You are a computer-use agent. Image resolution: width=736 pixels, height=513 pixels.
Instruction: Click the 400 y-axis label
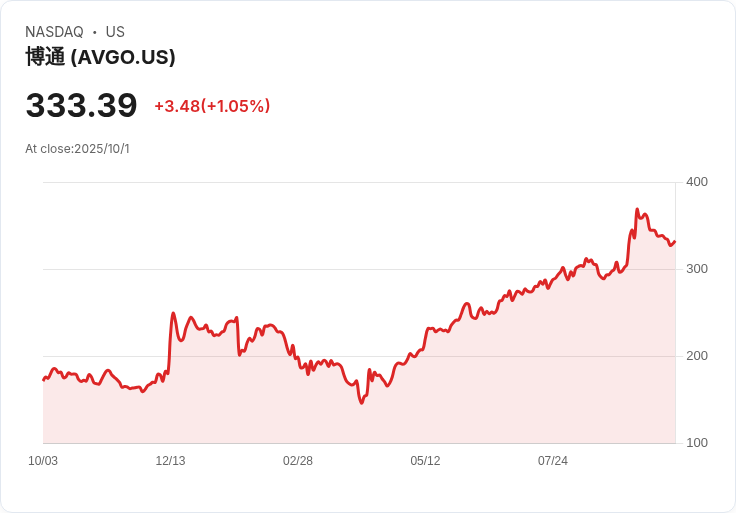[696, 182]
